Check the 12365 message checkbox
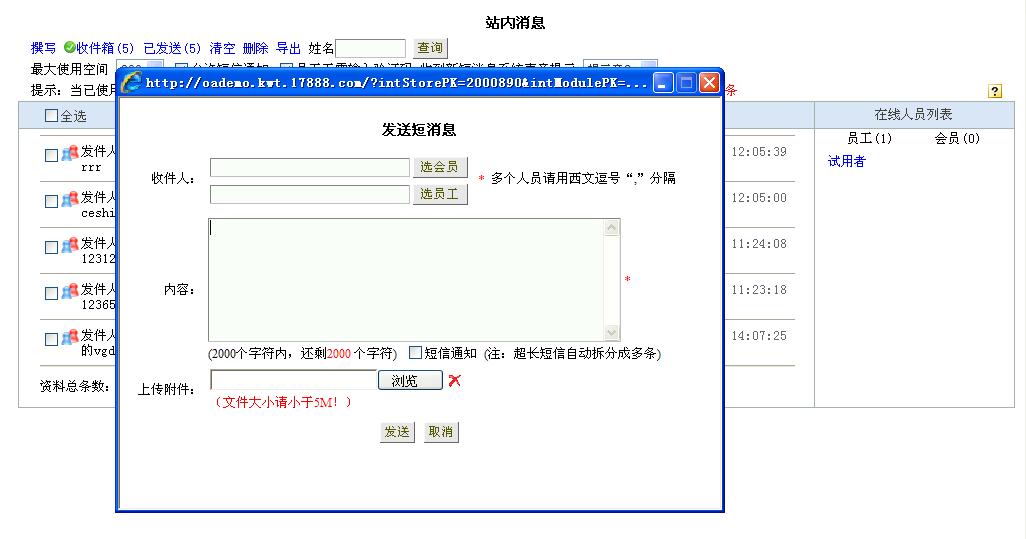The height and width of the screenshot is (539, 1026). (x=51, y=293)
